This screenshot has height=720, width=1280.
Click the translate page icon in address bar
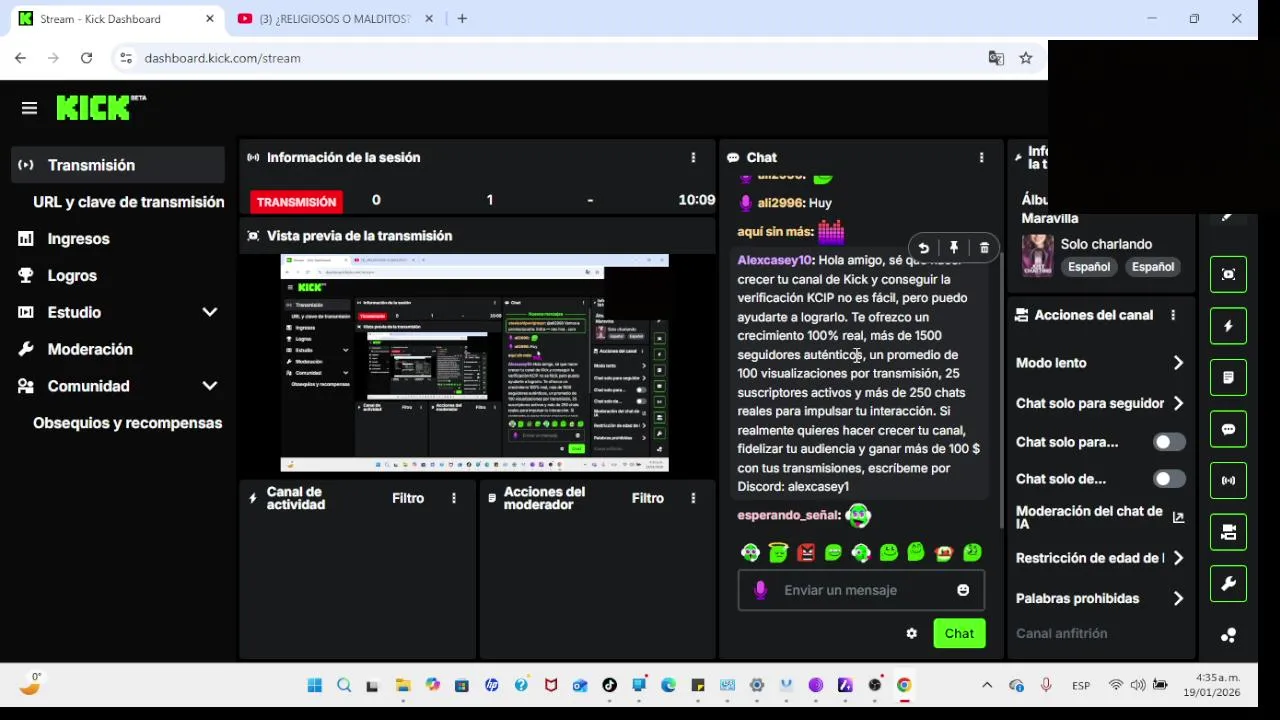(996, 58)
